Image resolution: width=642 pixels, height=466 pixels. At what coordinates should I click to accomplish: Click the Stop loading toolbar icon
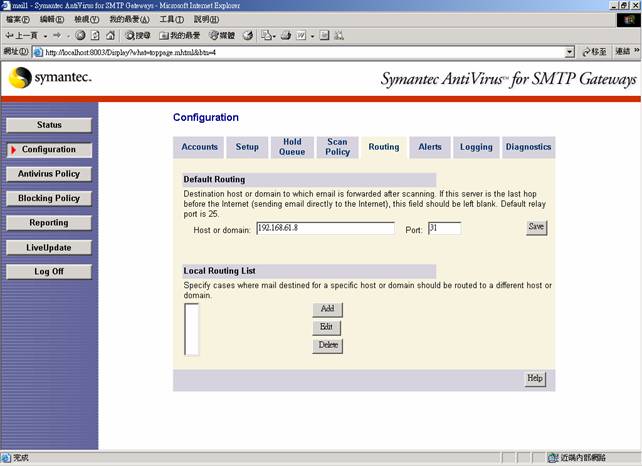coord(80,36)
